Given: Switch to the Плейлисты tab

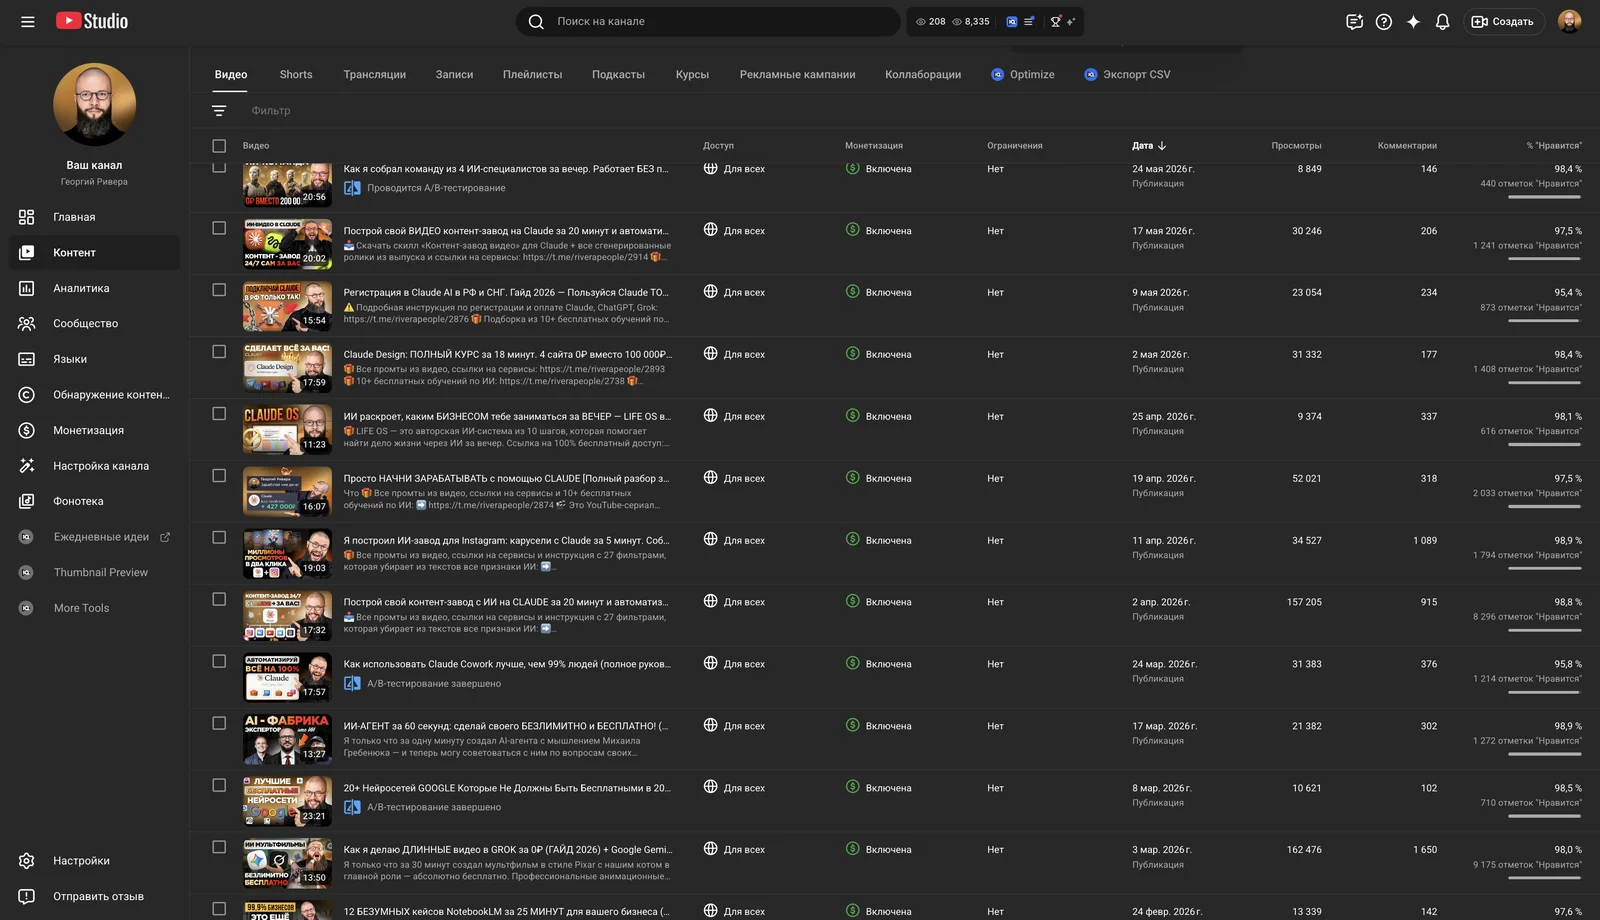Looking at the screenshot, I should pos(532,75).
